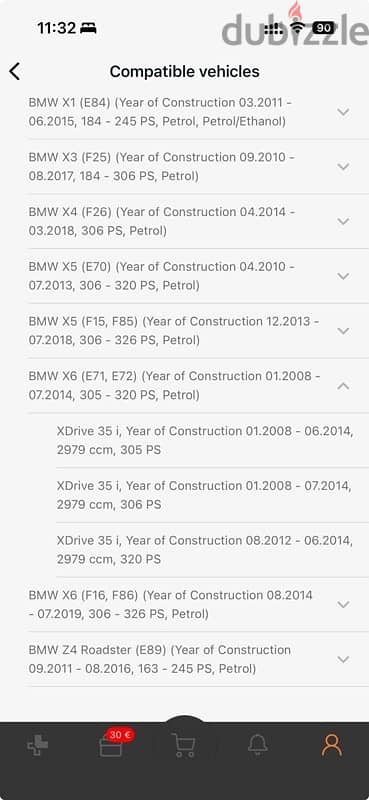This screenshot has height=800, width=369.
Task: Expand the BMW X5 (F15, F85) chevron
Action: [343, 331]
